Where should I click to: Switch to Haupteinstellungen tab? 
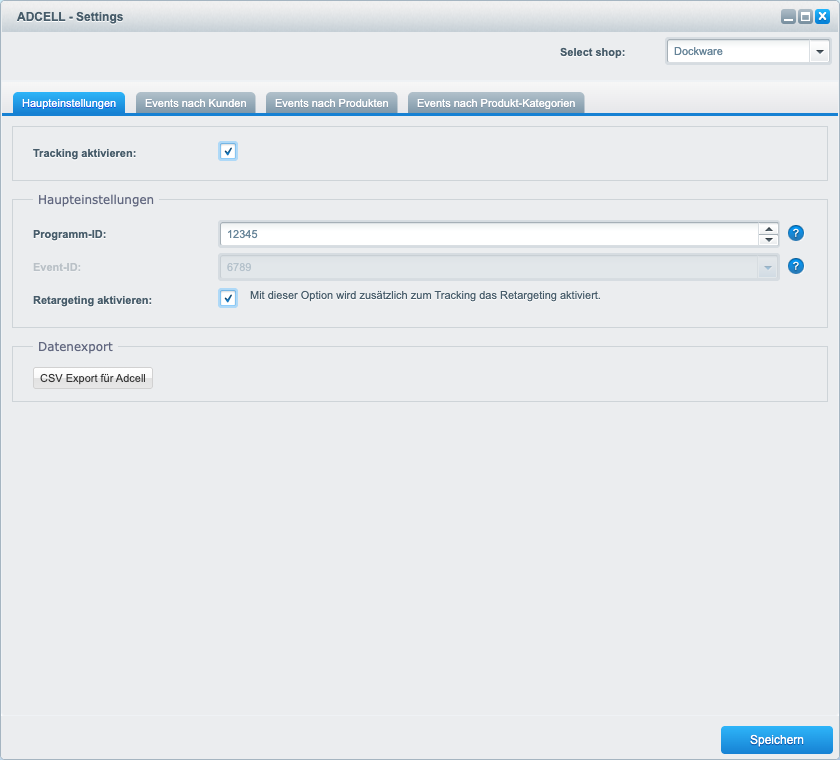pyautogui.click(x=69, y=103)
